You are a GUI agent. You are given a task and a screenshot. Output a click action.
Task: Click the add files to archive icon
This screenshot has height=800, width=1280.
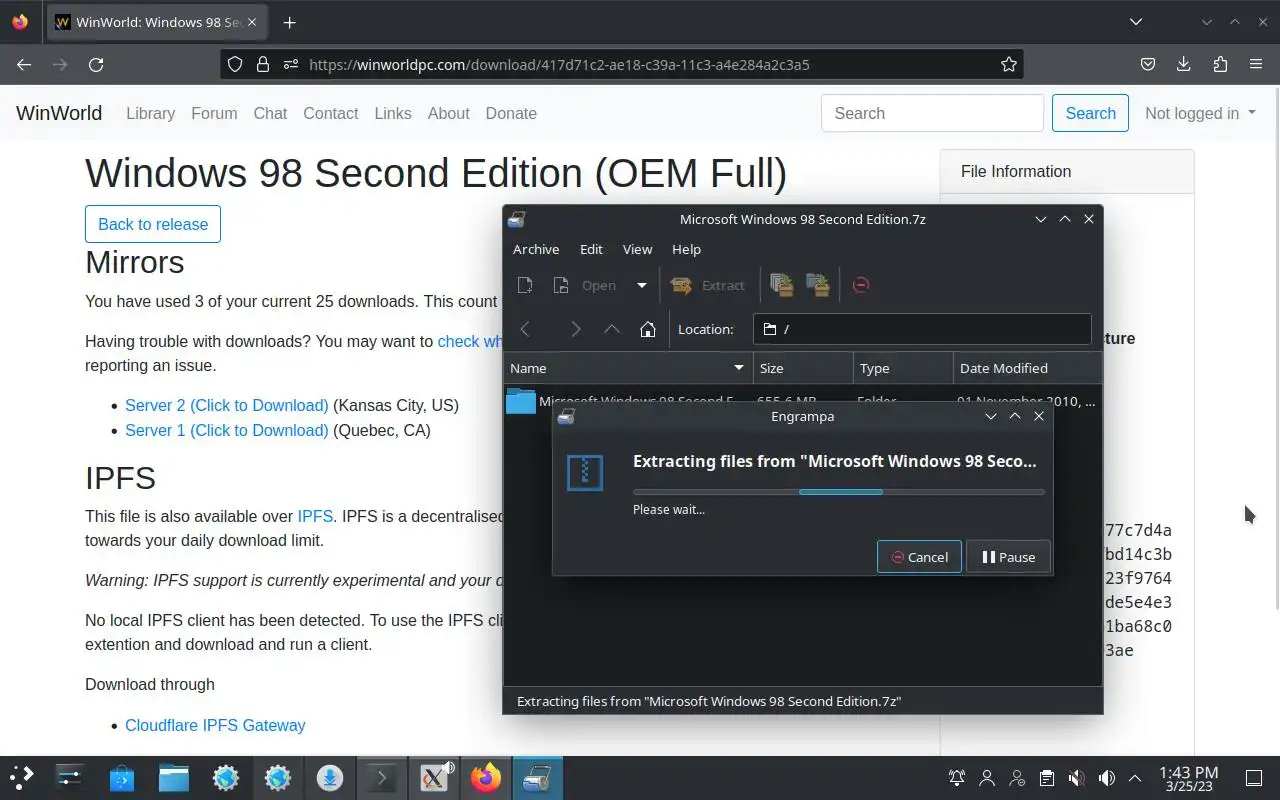coord(782,285)
